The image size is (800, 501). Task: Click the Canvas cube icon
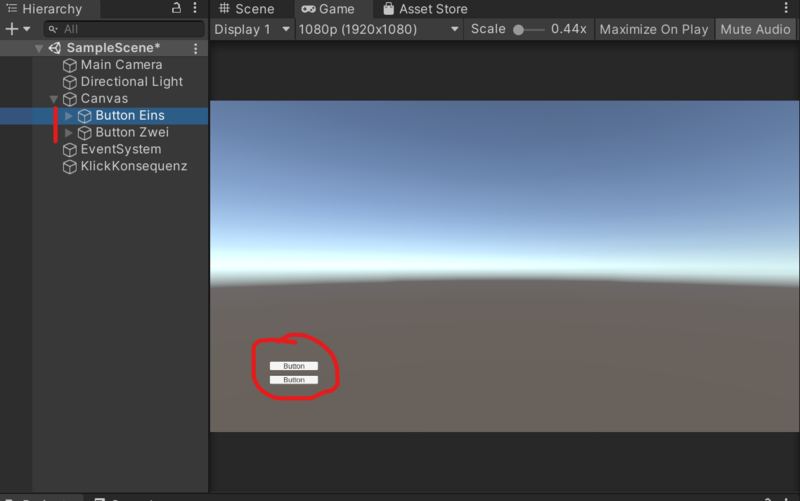pyautogui.click(x=69, y=99)
